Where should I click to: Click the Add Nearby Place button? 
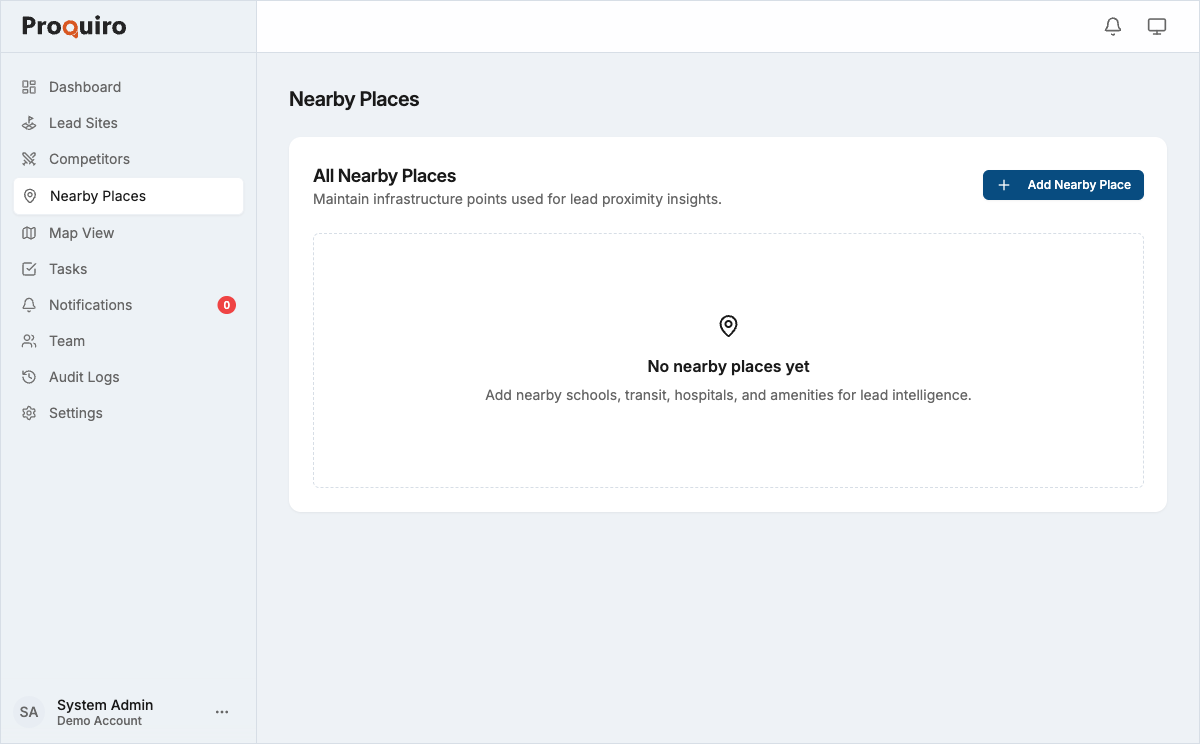point(1063,185)
